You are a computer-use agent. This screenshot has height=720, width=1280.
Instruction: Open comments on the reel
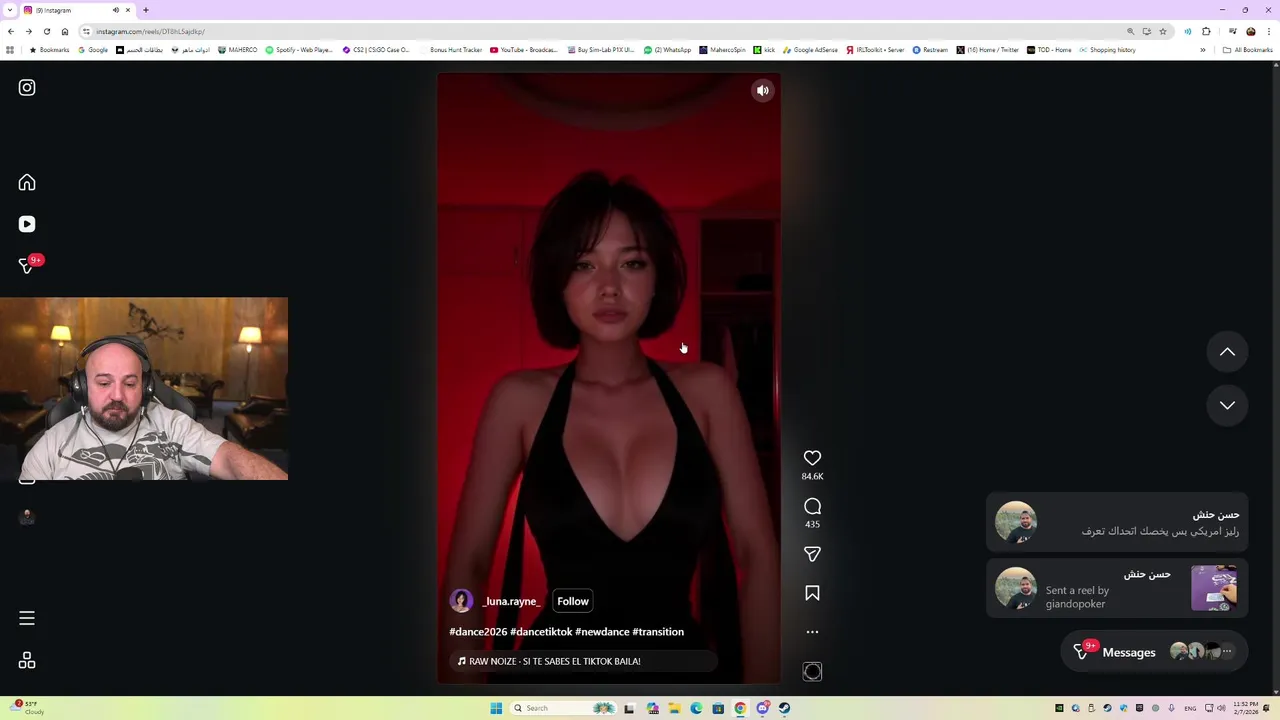(812, 507)
